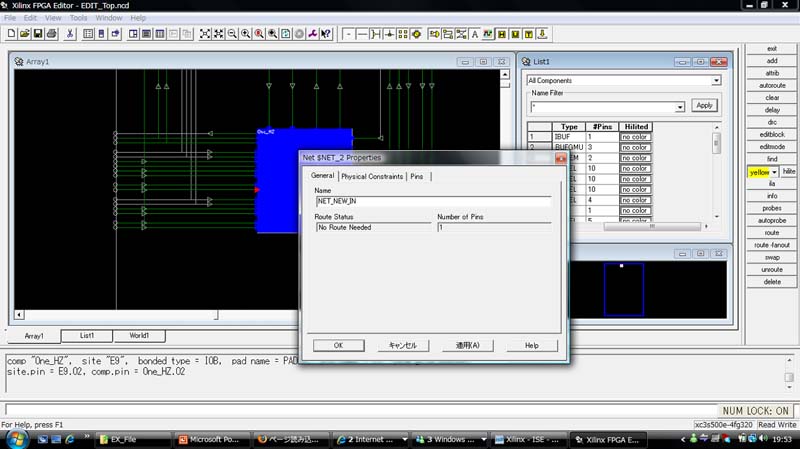Image resolution: width=800 pixels, height=449 pixels.
Task: Click the 2x2 grid dots toolbar icon
Action: (x=403, y=34)
